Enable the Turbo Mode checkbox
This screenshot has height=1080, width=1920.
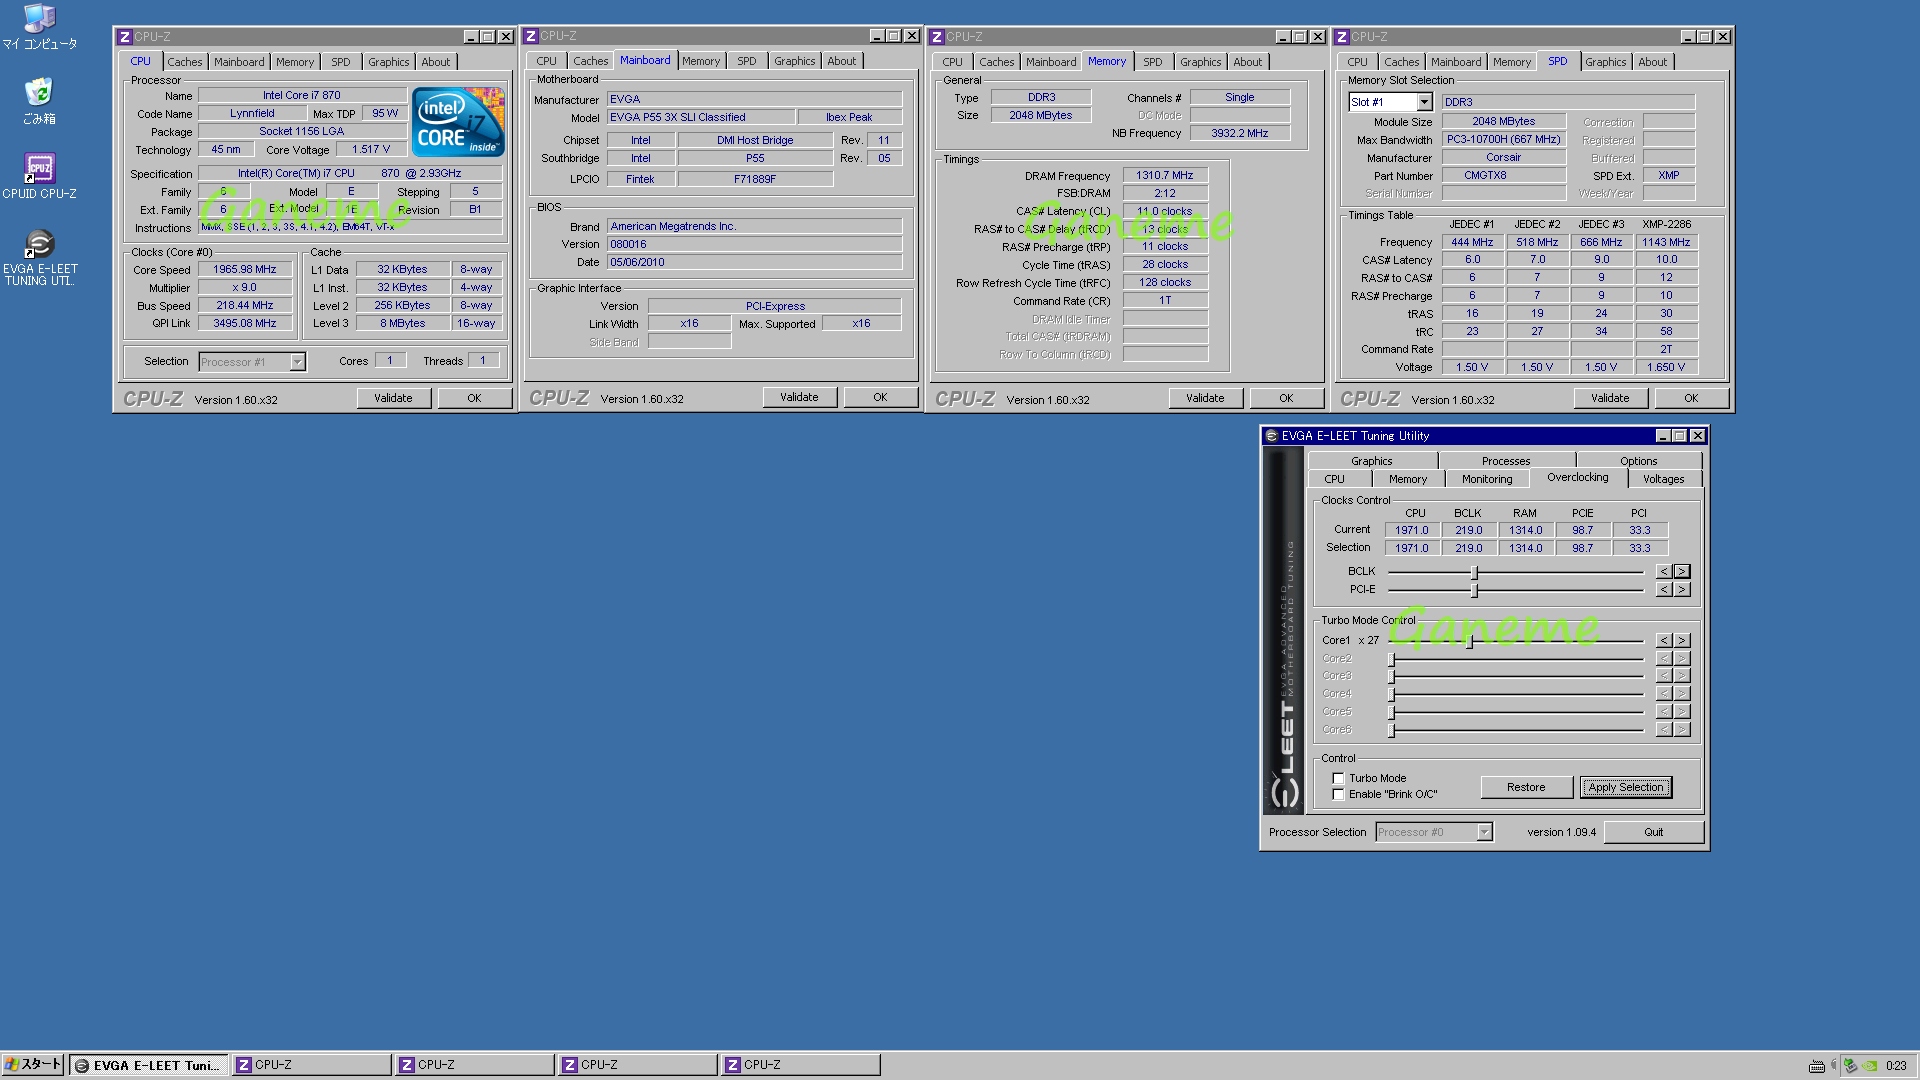click(1338, 778)
